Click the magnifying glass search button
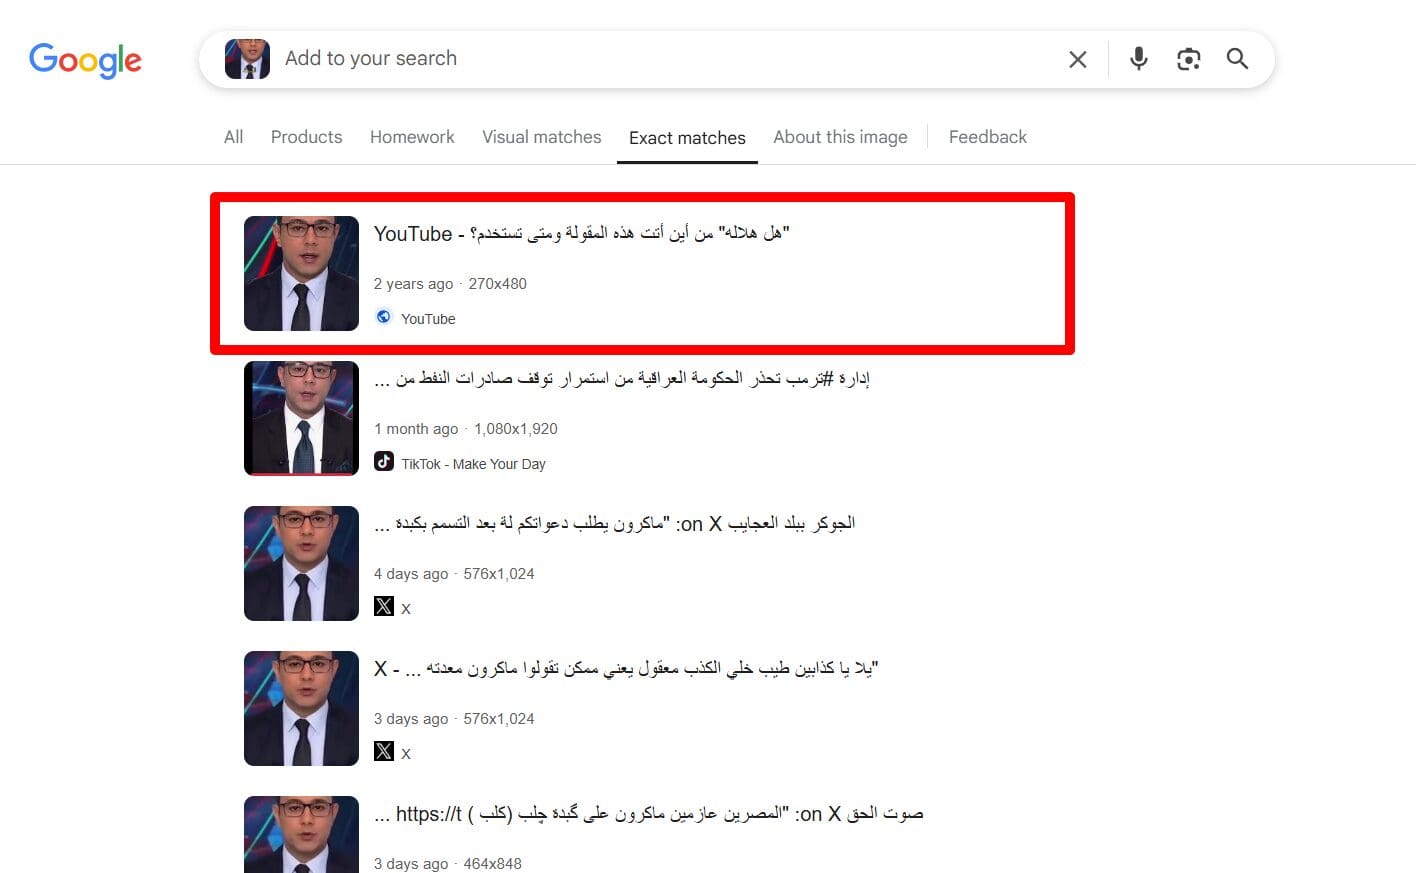 tap(1237, 59)
